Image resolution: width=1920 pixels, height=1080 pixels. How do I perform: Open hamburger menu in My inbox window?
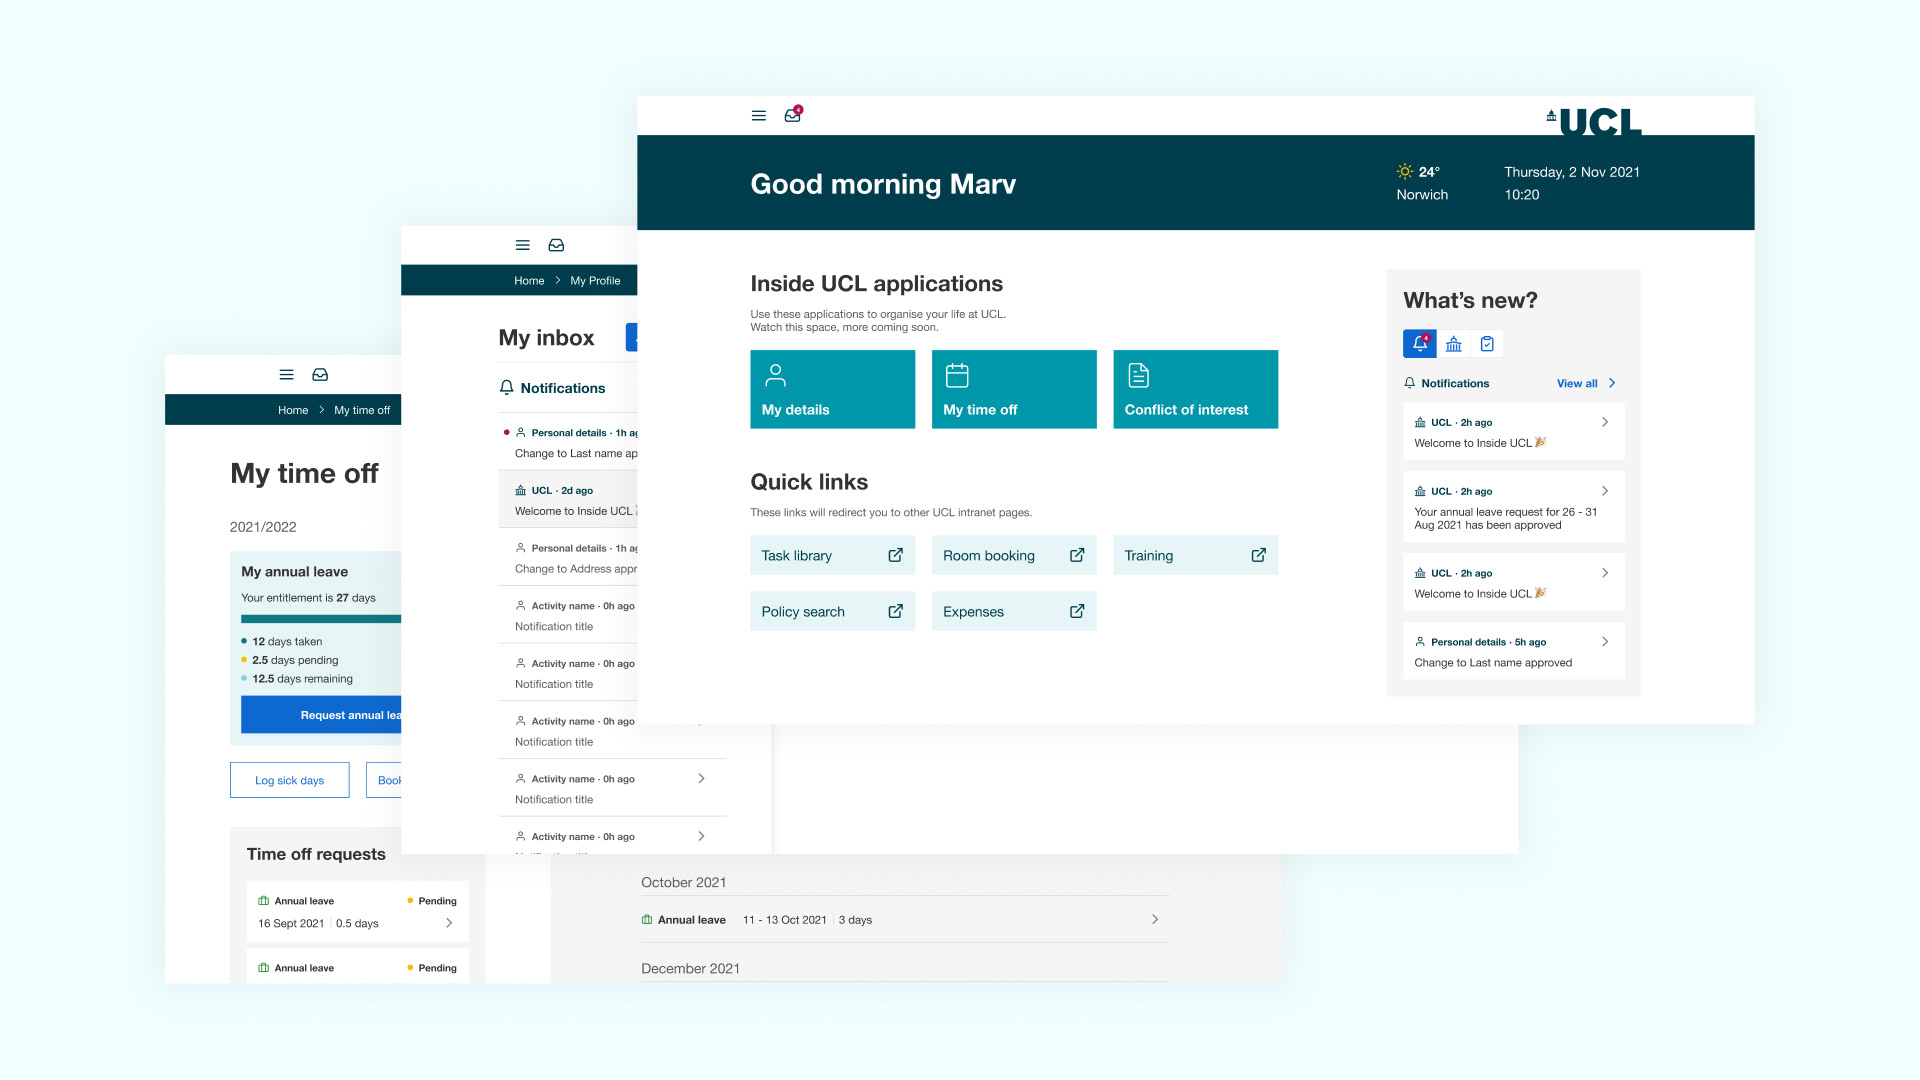522,245
